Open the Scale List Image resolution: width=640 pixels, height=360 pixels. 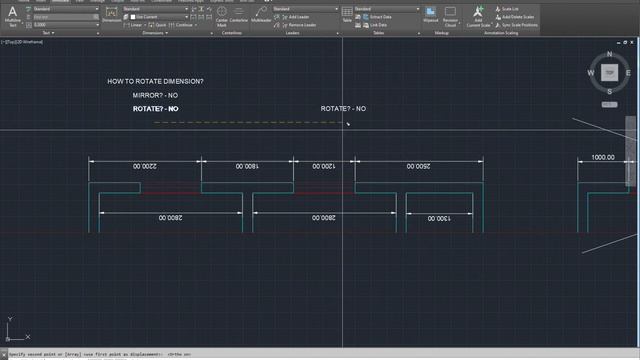coord(507,9)
